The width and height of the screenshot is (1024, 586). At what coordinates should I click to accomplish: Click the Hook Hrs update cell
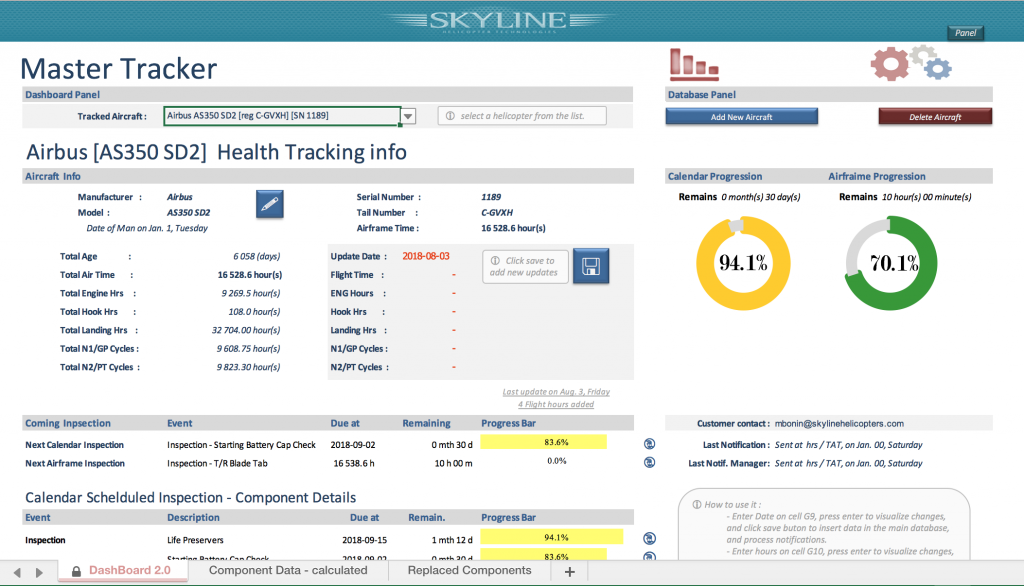tap(453, 312)
